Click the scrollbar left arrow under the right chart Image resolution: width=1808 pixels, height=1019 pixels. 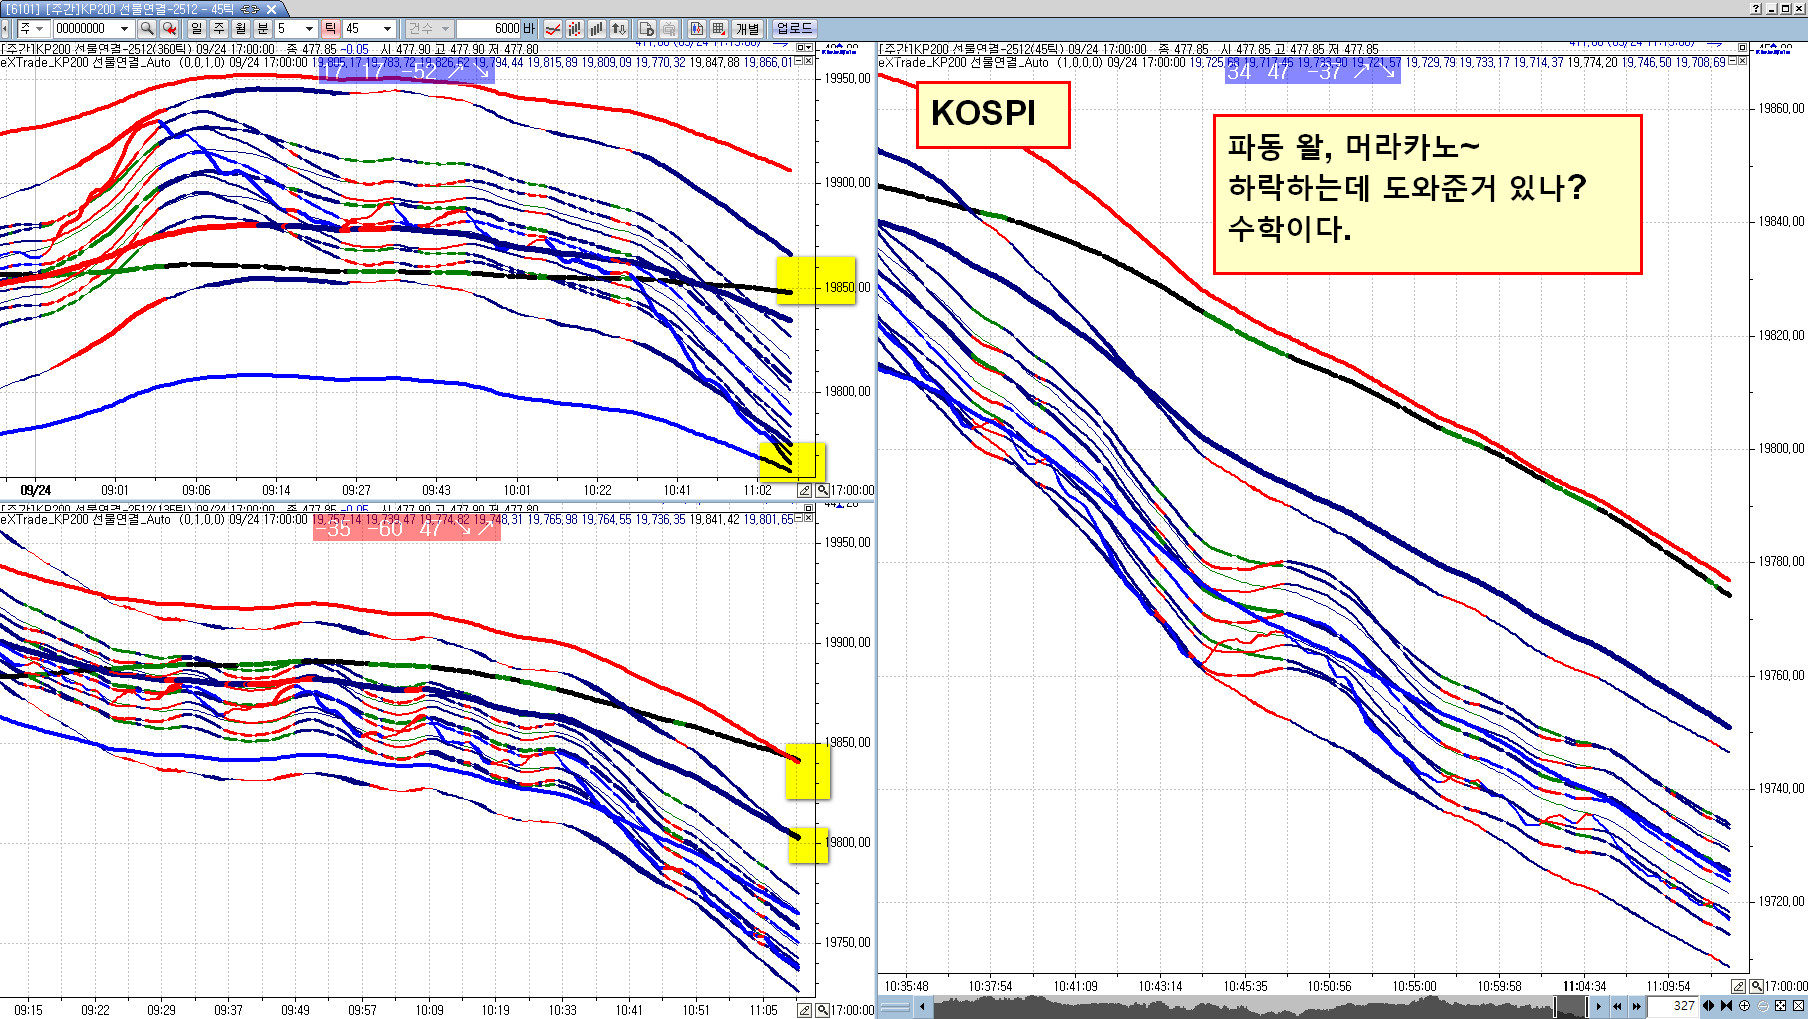(922, 1006)
